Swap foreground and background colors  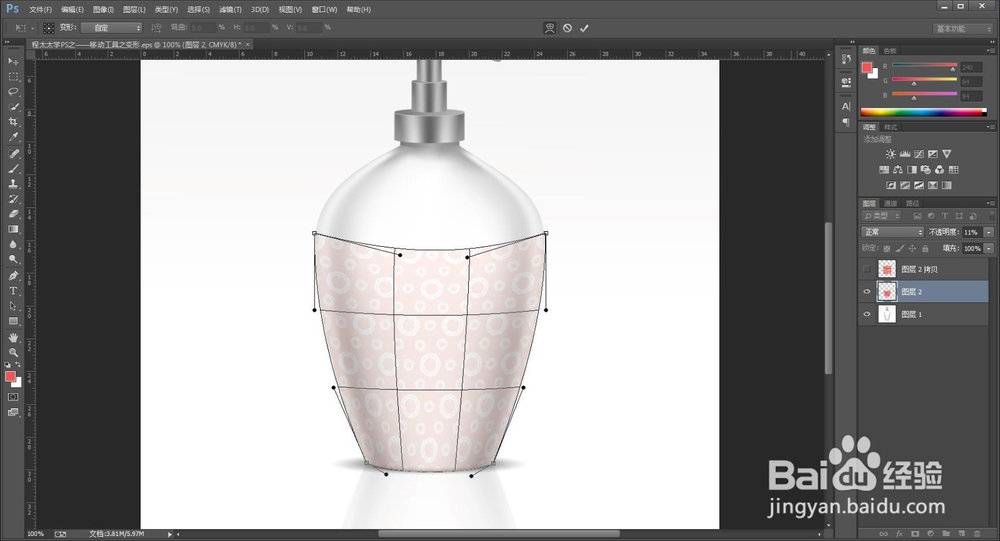pyautogui.click(x=18, y=365)
